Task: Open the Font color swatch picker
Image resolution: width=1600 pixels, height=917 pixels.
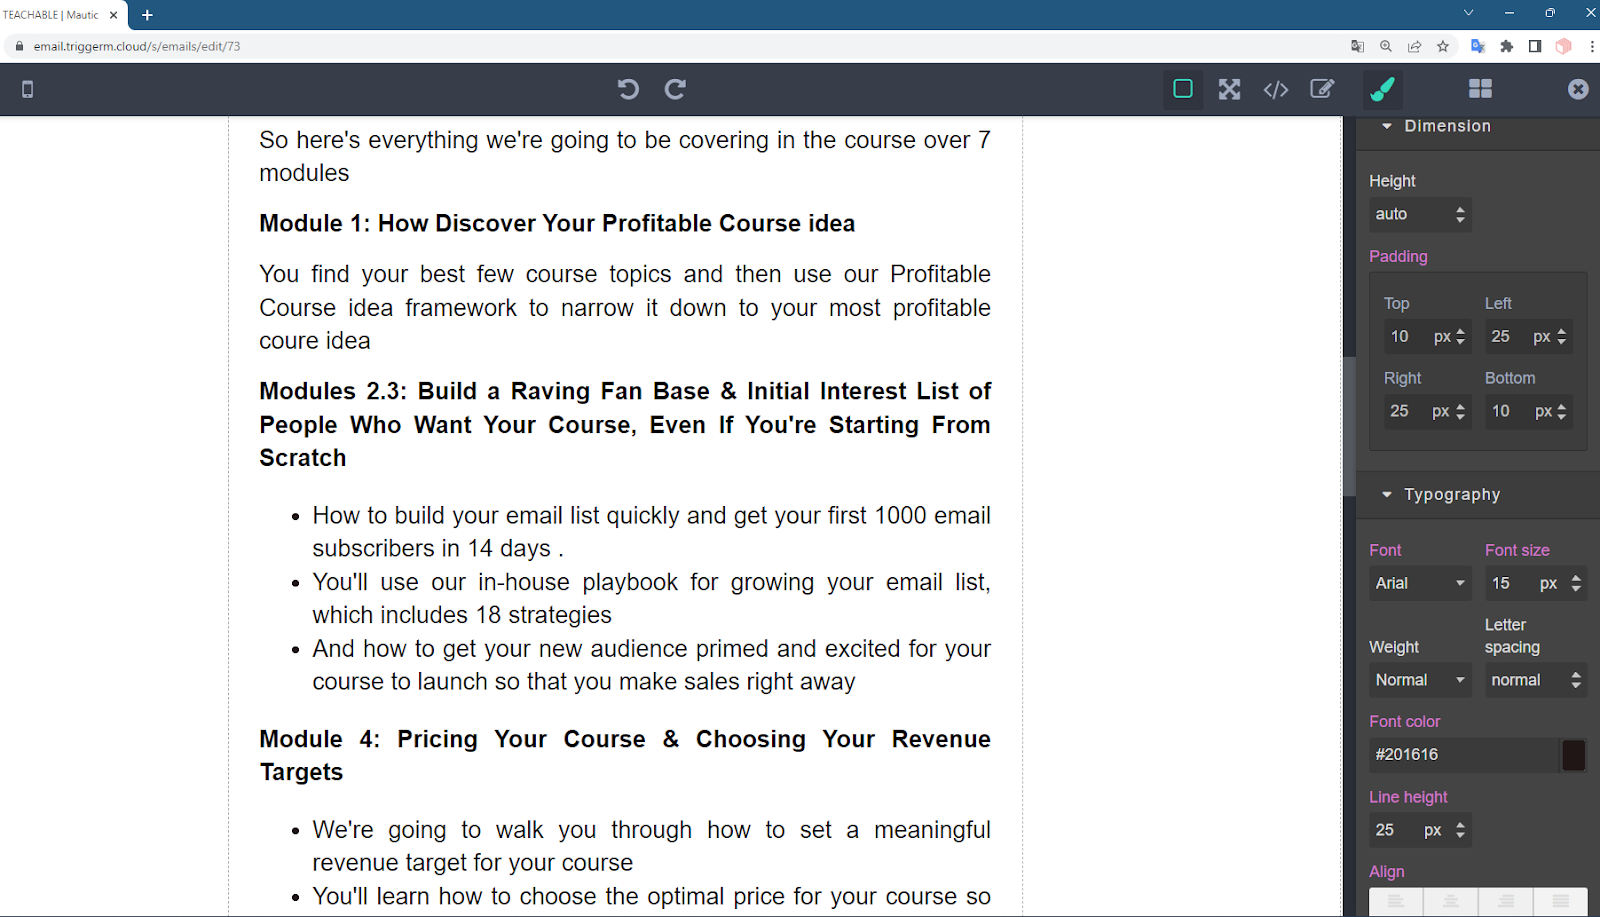Action: (1574, 755)
